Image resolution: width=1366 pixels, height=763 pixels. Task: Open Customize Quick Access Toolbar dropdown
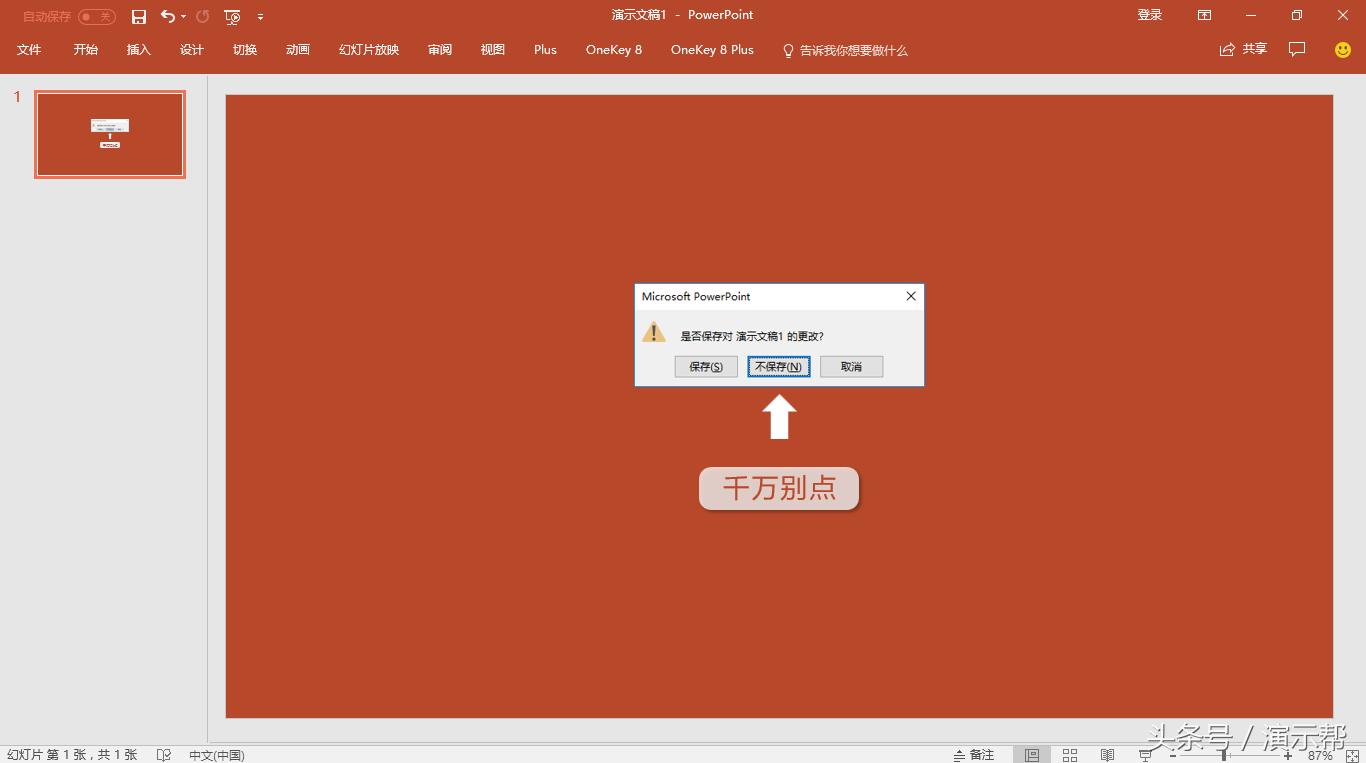click(x=260, y=17)
